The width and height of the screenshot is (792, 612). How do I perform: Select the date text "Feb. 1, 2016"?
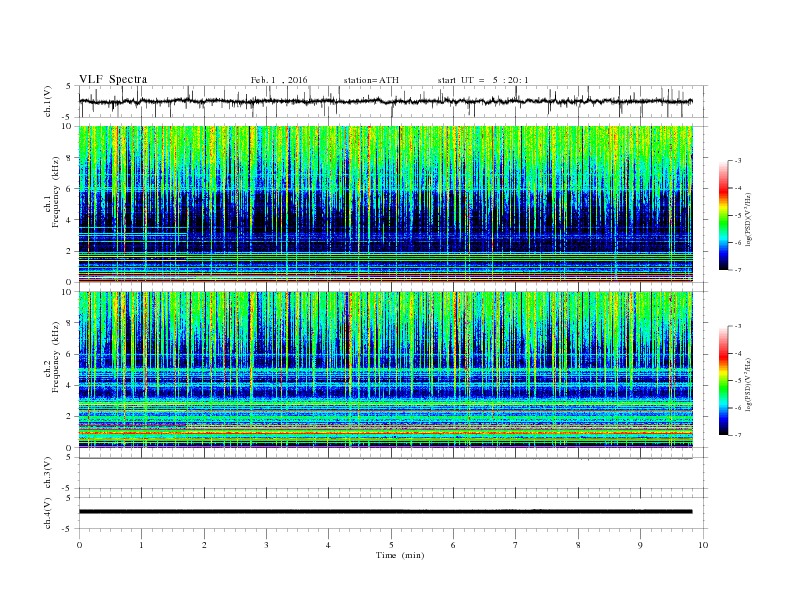pyautogui.click(x=279, y=80)
